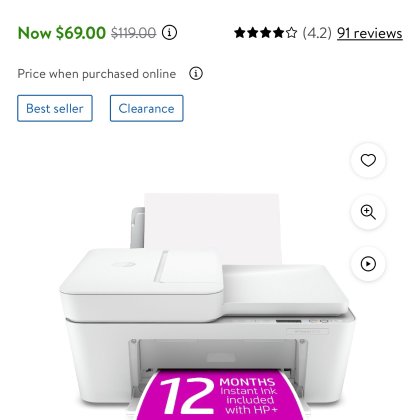Select the Best seller badge
Screen dimensions: 420x420
pos(55,108)
